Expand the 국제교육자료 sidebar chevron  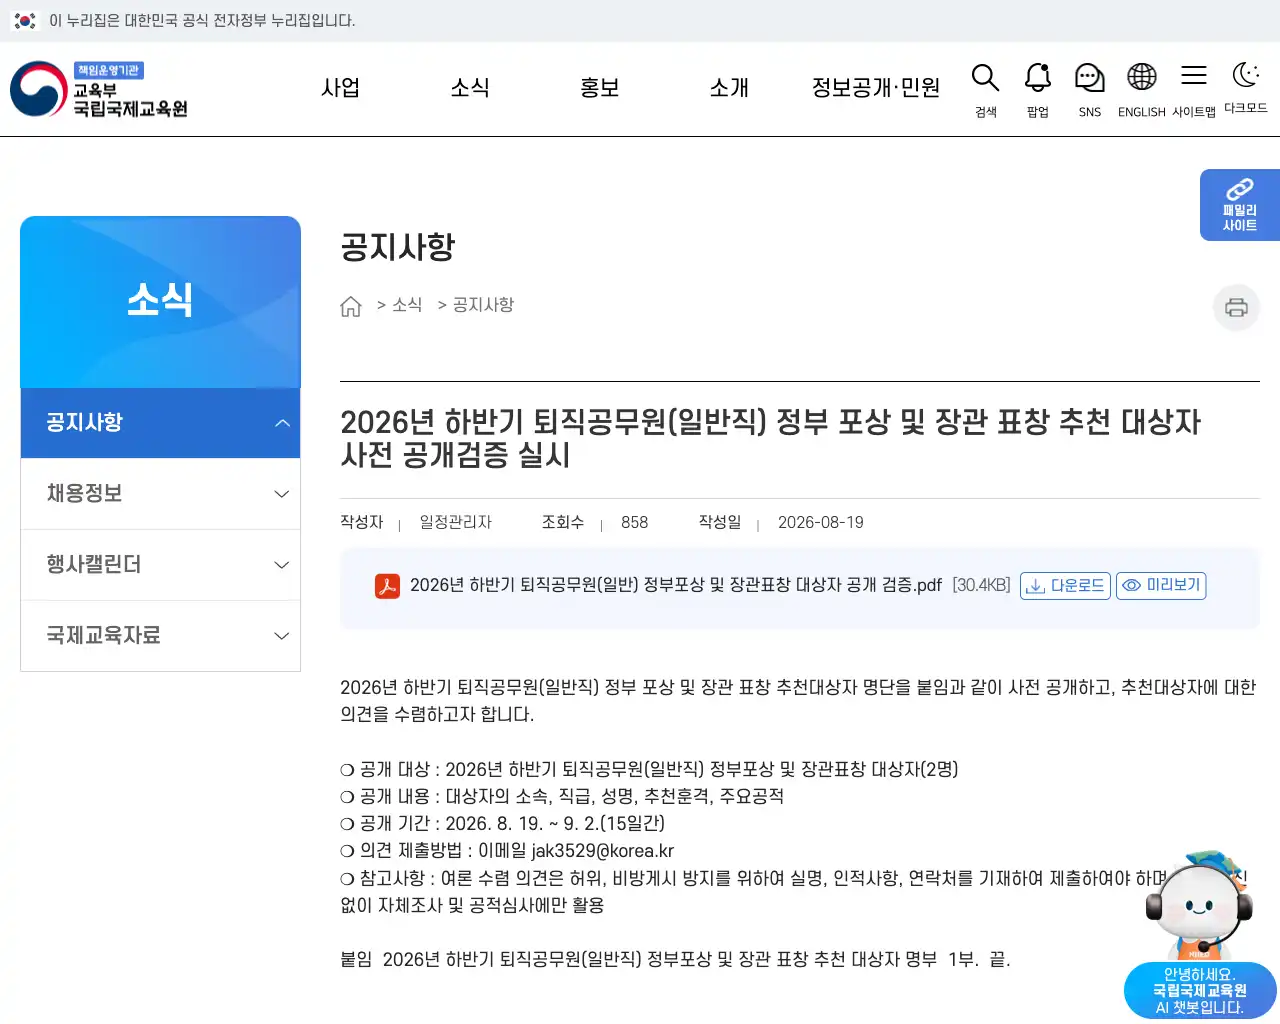(282, 636)
